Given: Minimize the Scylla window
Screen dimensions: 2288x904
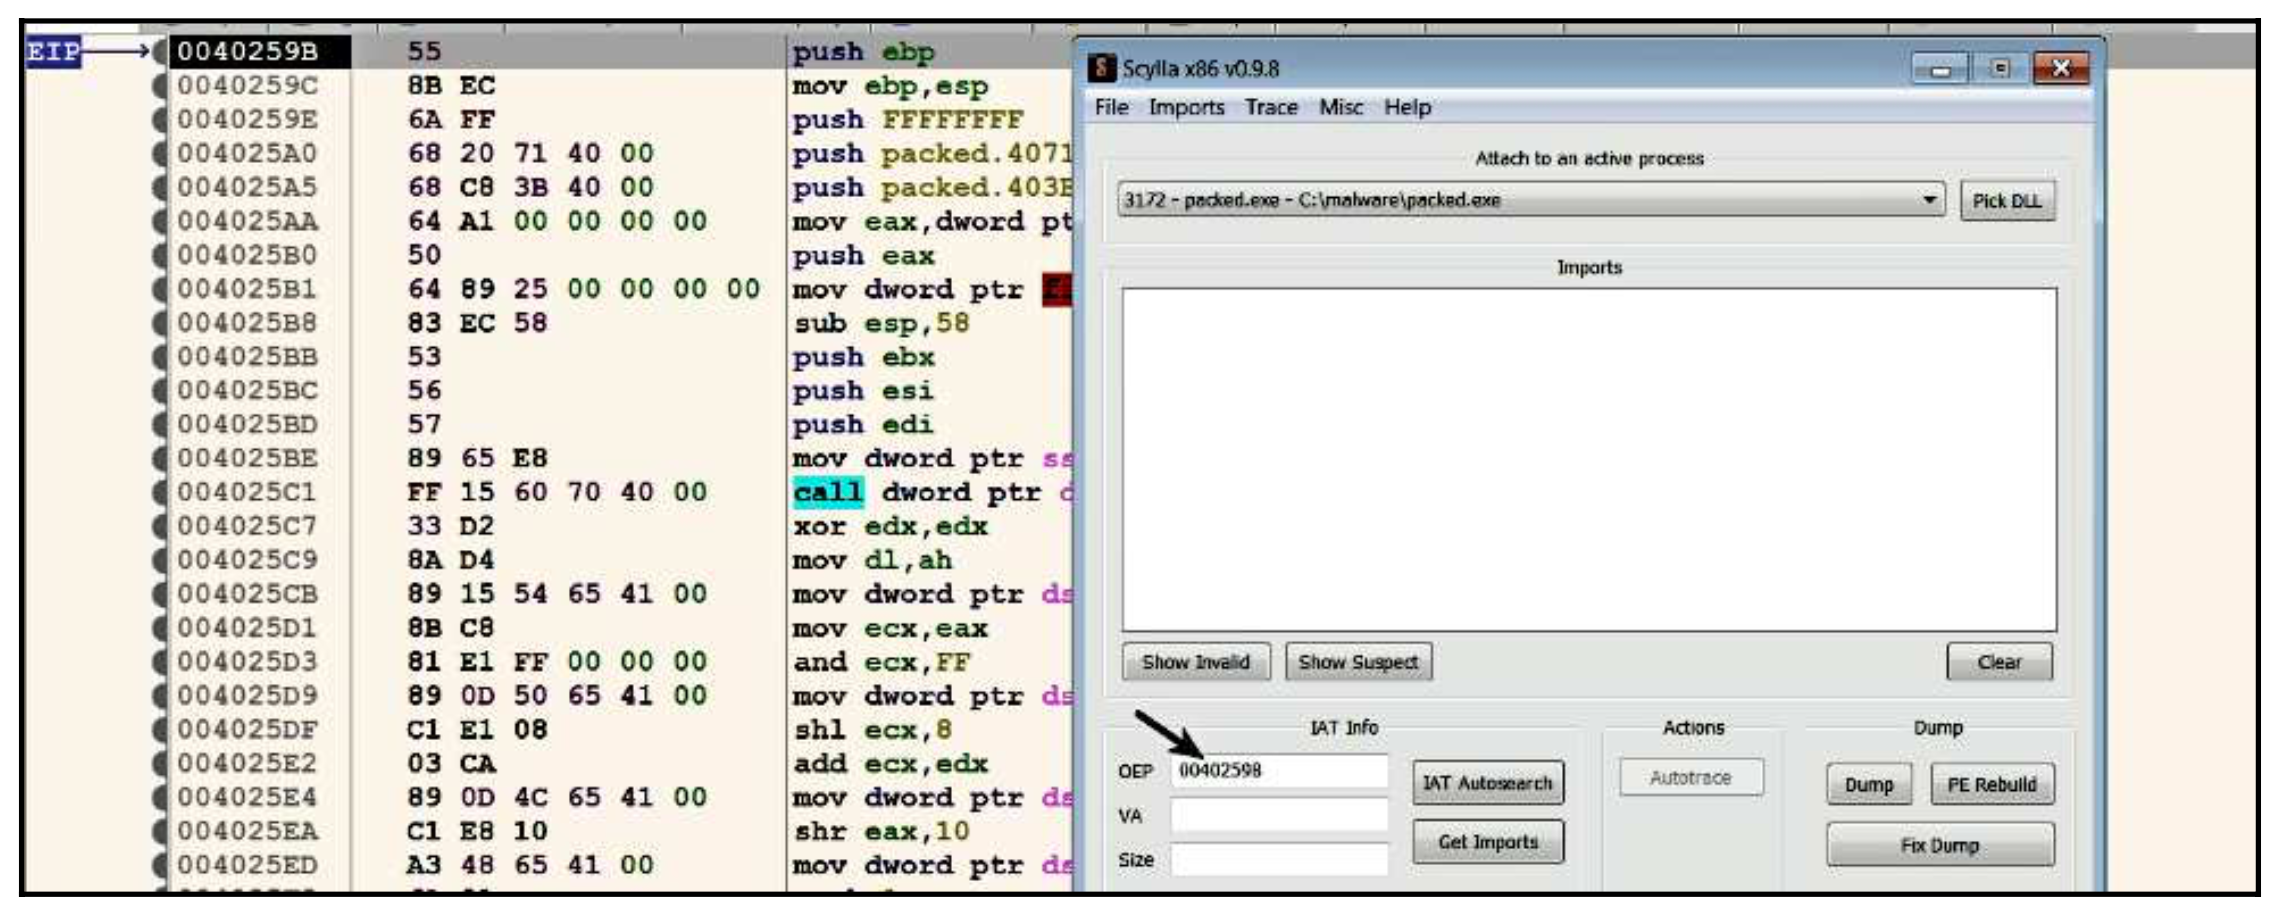Looking at the screenshot, I should [1940, 68].
